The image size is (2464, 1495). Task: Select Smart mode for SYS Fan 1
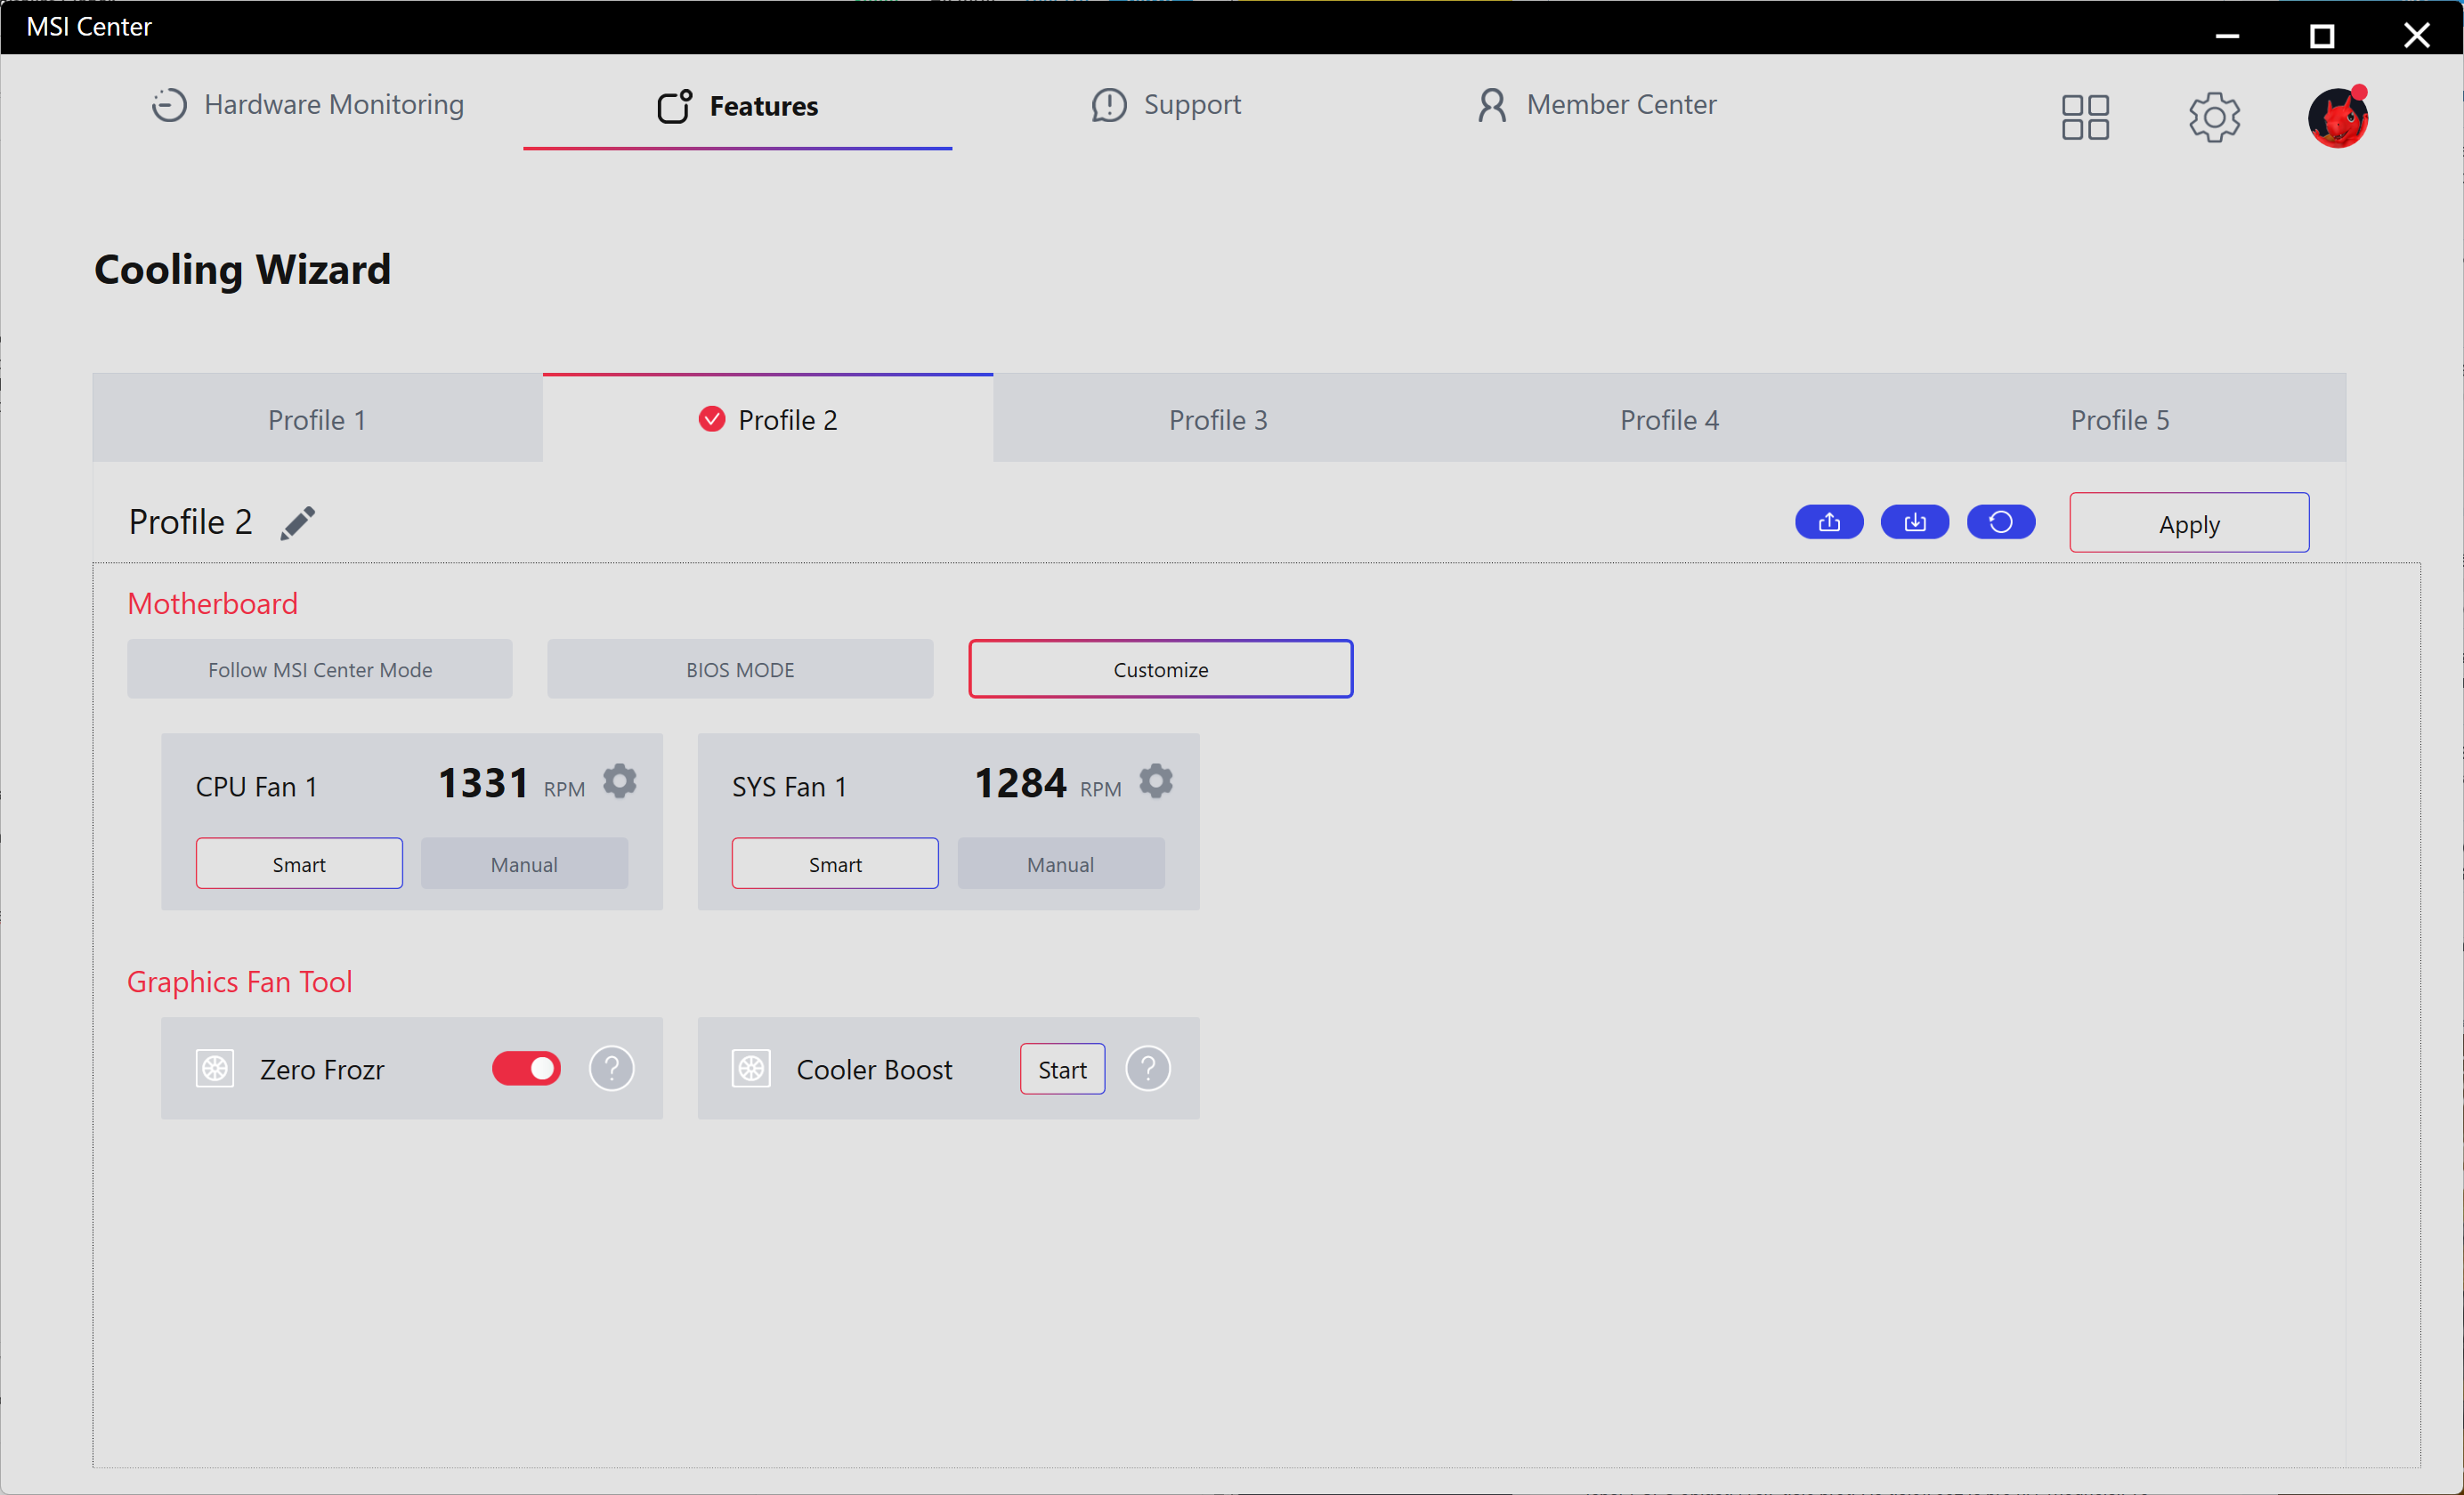pyautogui.click(x=835, y=863)
